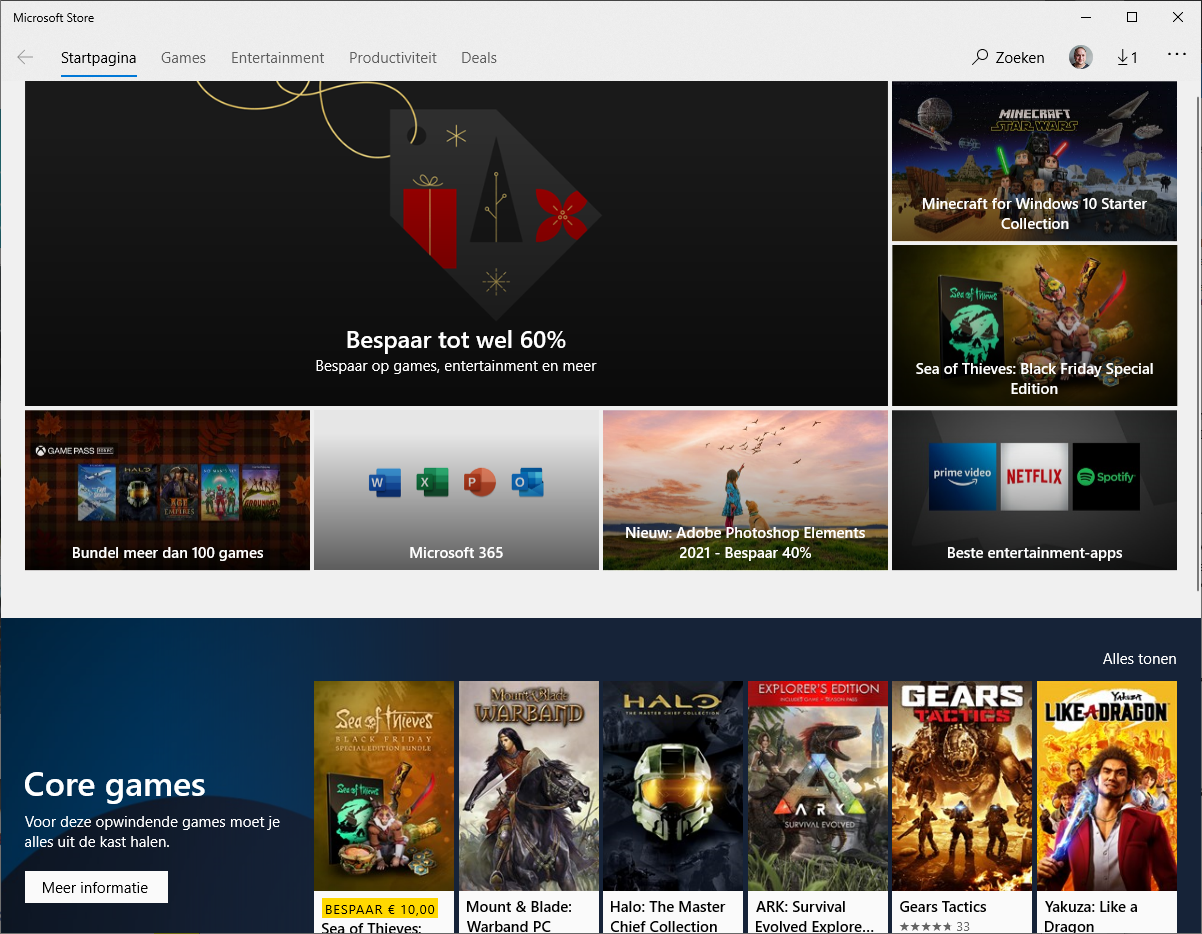This screenshot has width=1202, height=934.
Task: Open the Mount & Blade Warband game cover
Action: (529, 786)
